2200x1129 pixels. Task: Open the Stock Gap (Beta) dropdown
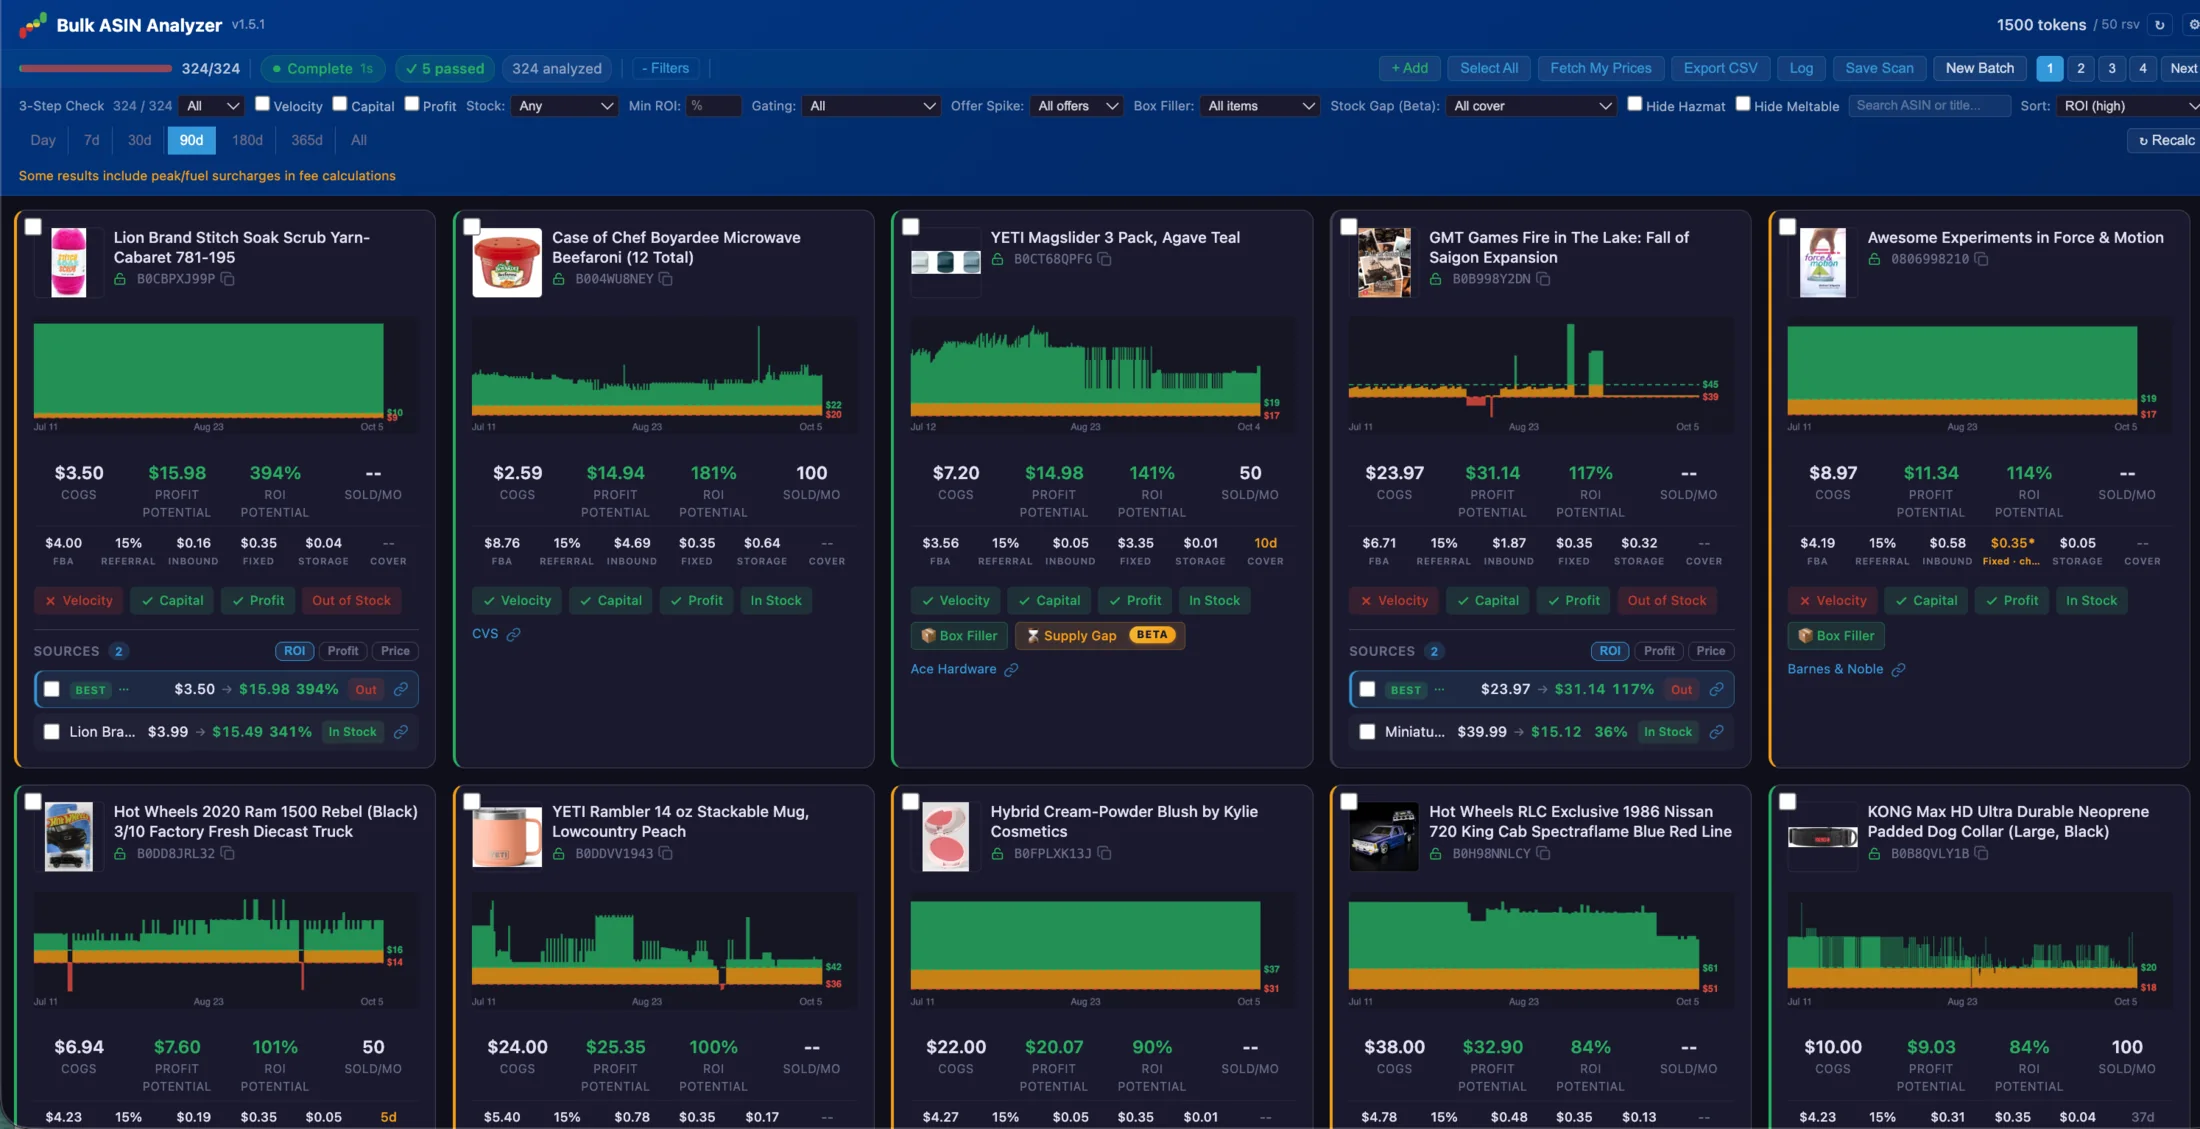[x=1531, y=106]
